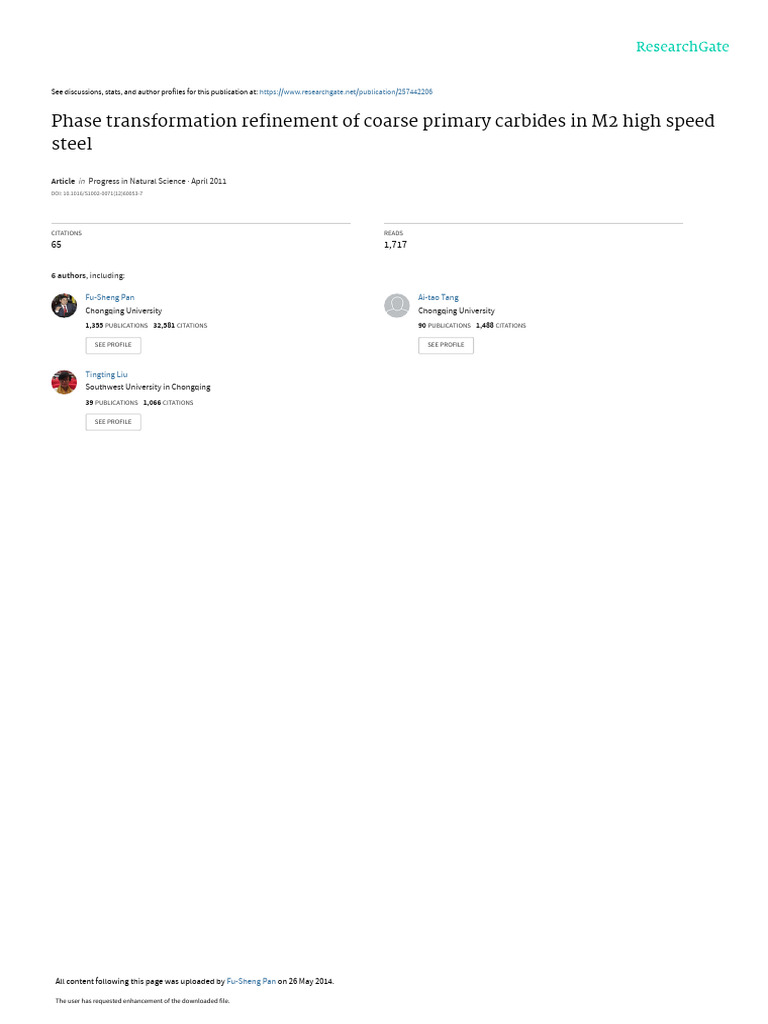Open the researchgate.net publication URL
The width and height of the screenshot is (768, 1024).
(345, 92)
